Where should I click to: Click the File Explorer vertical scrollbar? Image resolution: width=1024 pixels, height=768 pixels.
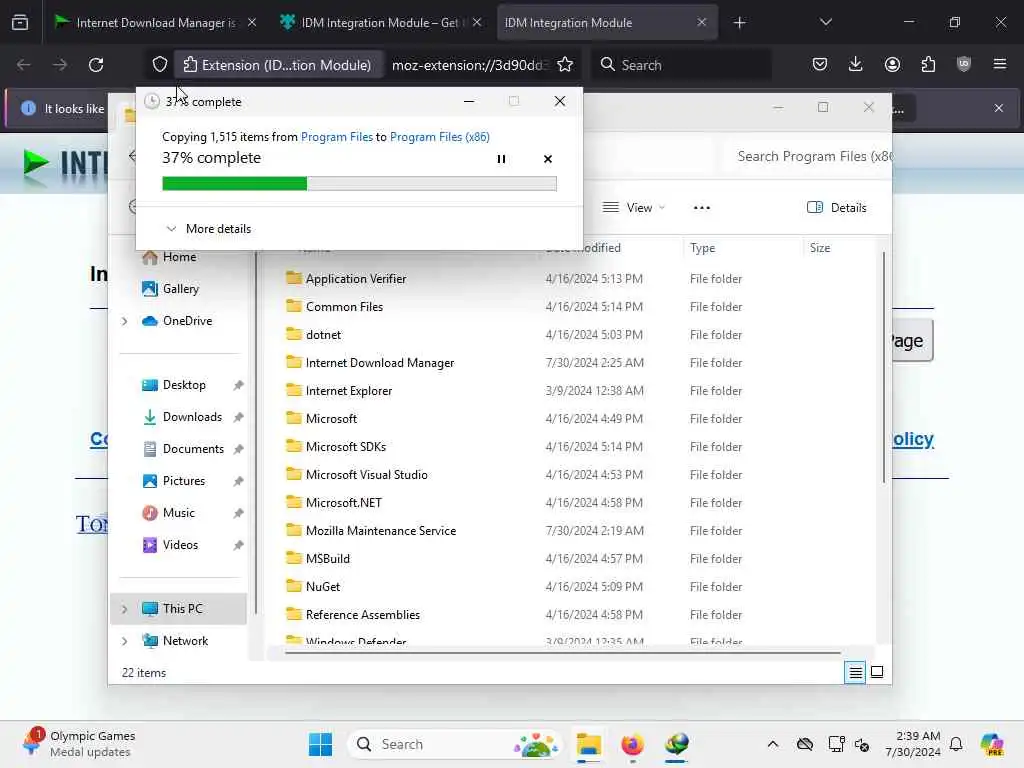(x=884, y=367)
